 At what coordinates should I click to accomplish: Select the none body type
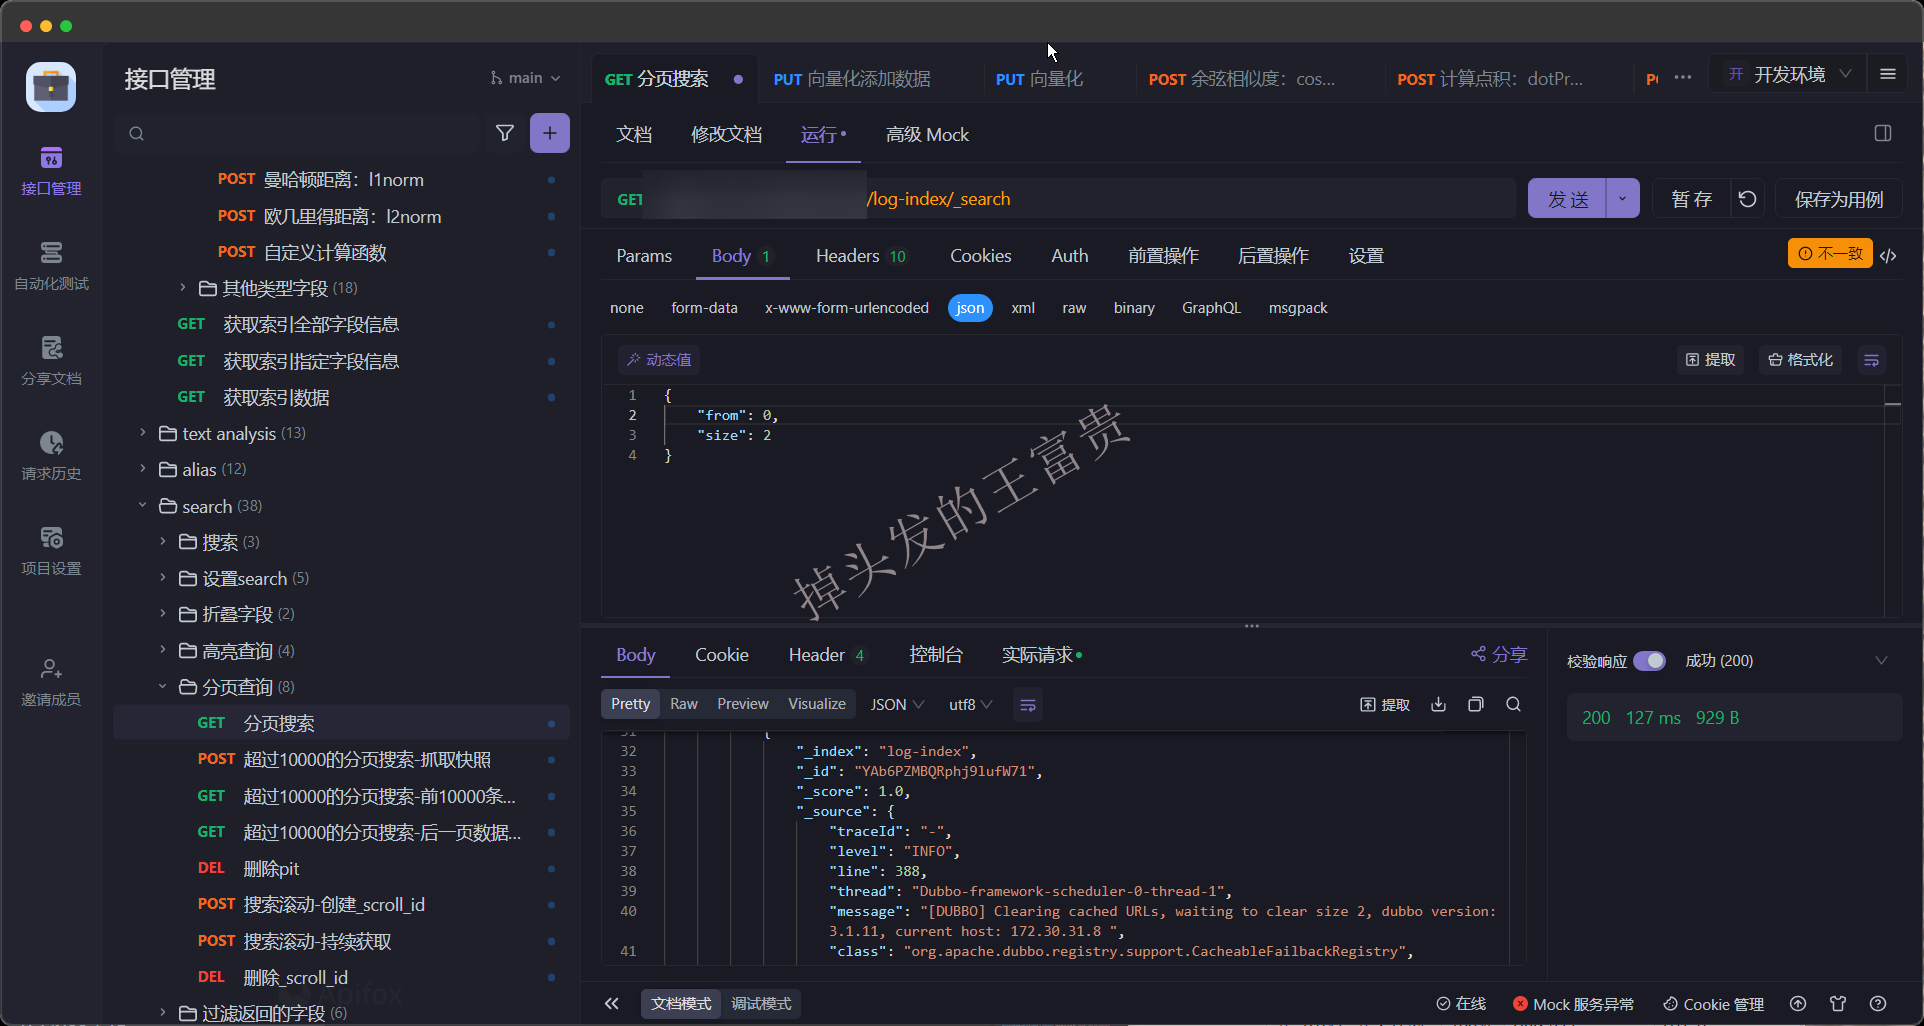pos(627,308)
